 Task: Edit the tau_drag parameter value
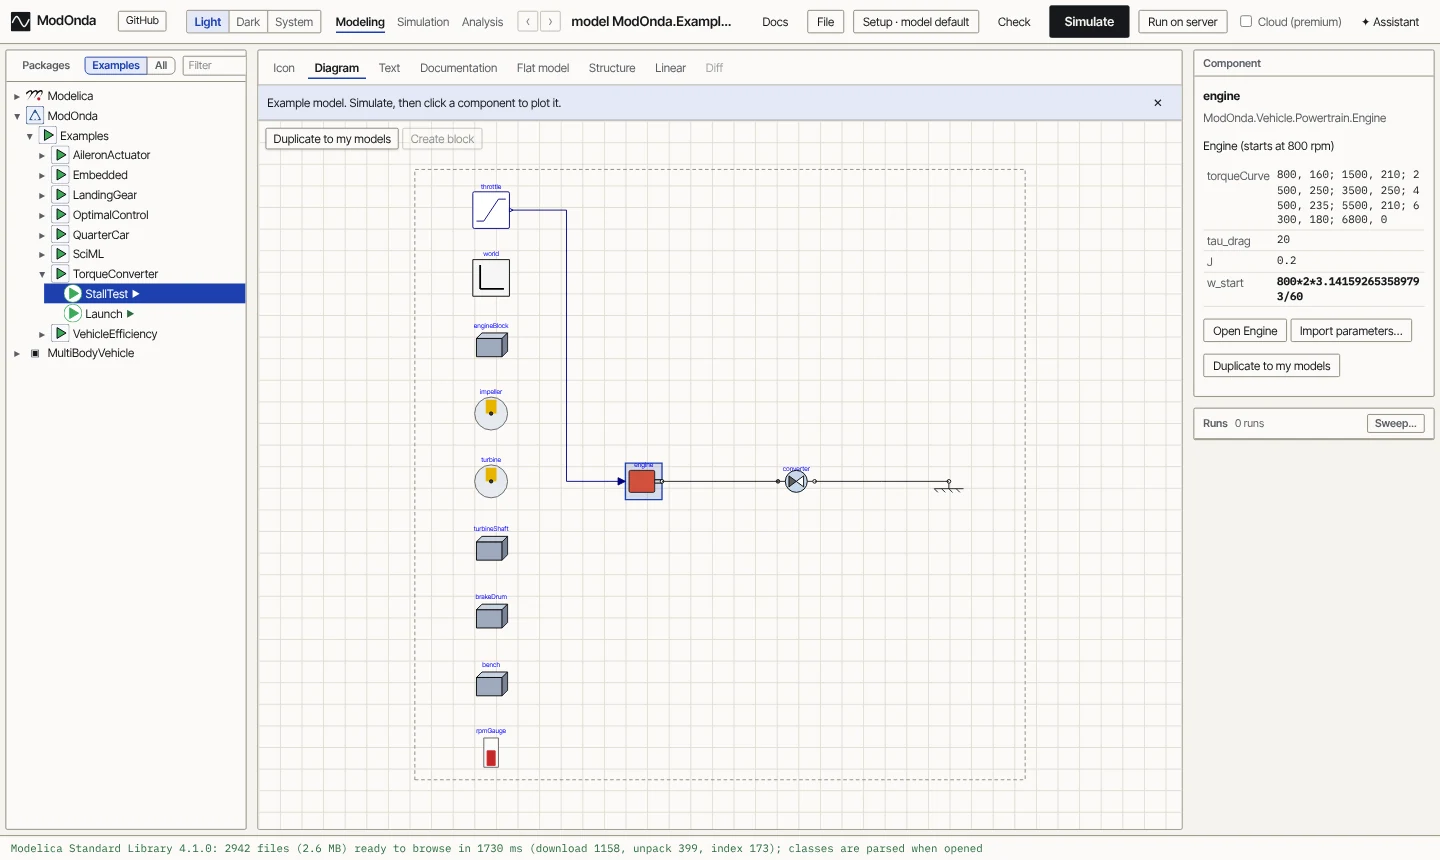[x=1349, y=240]
